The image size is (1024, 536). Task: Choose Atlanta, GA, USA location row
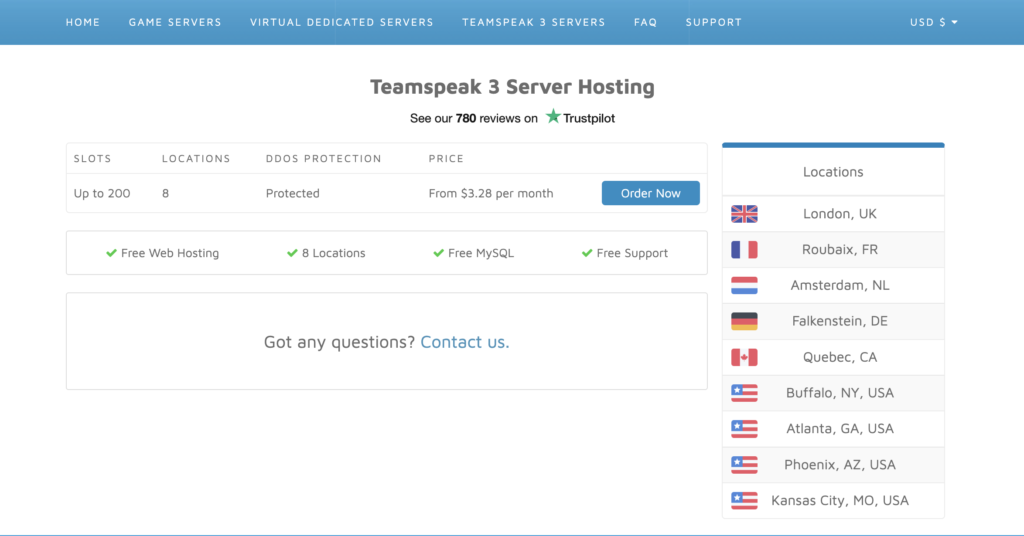click(839, 429)
